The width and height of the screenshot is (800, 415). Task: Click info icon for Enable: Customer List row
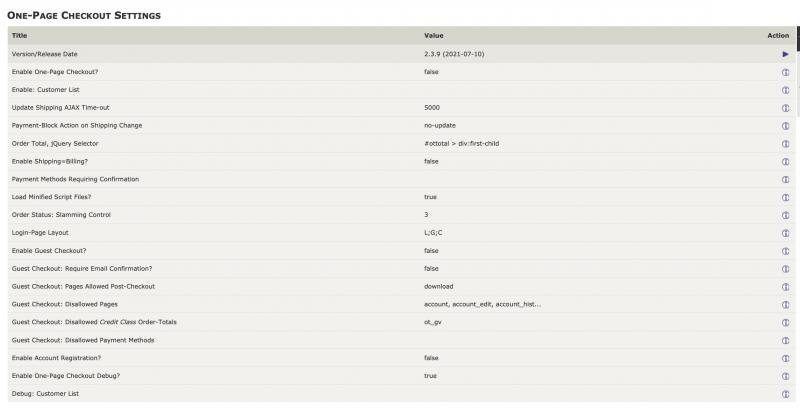pyautogui.click(x=785, y=90)
